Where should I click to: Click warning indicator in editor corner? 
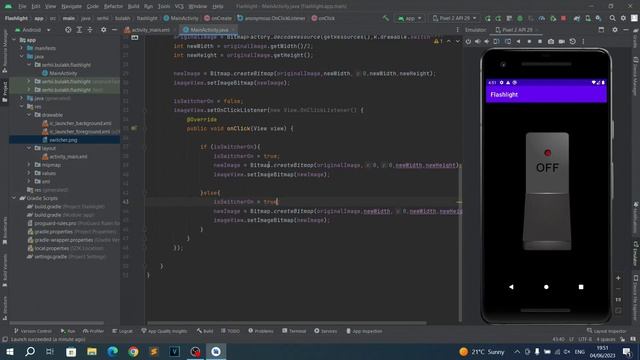click(x=438, y=41)
